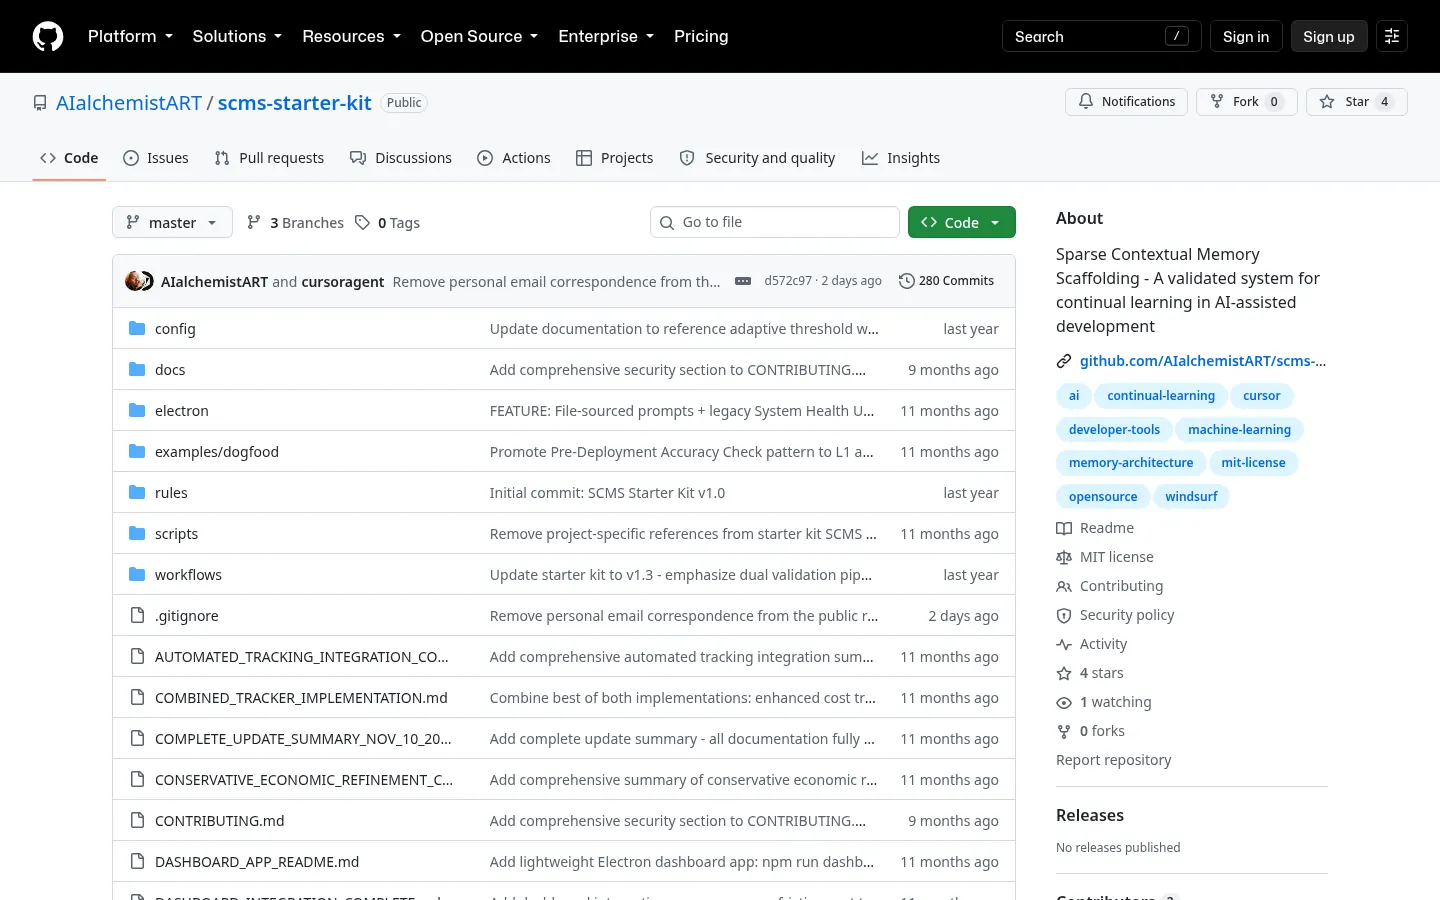
Task: Open COMBINED_TRACKER_IMPLEMENTATION.md file
Action: pyautogui.click(x=301, y=698)
